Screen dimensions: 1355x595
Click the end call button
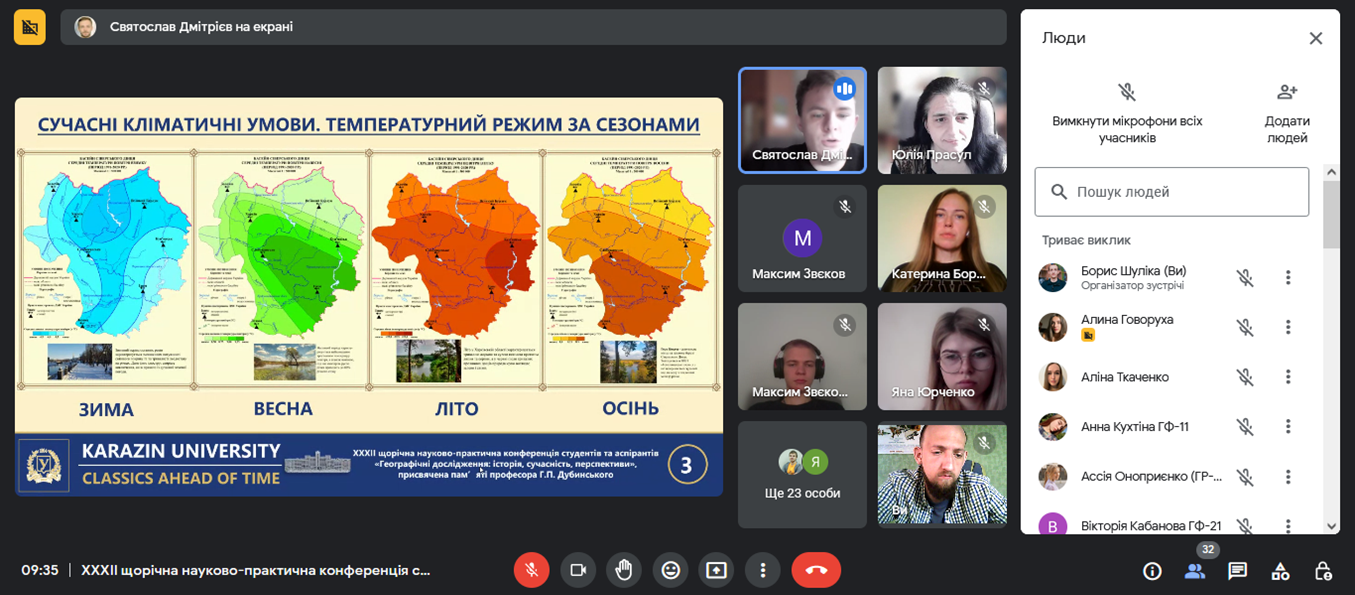click(x=816, y=570)
